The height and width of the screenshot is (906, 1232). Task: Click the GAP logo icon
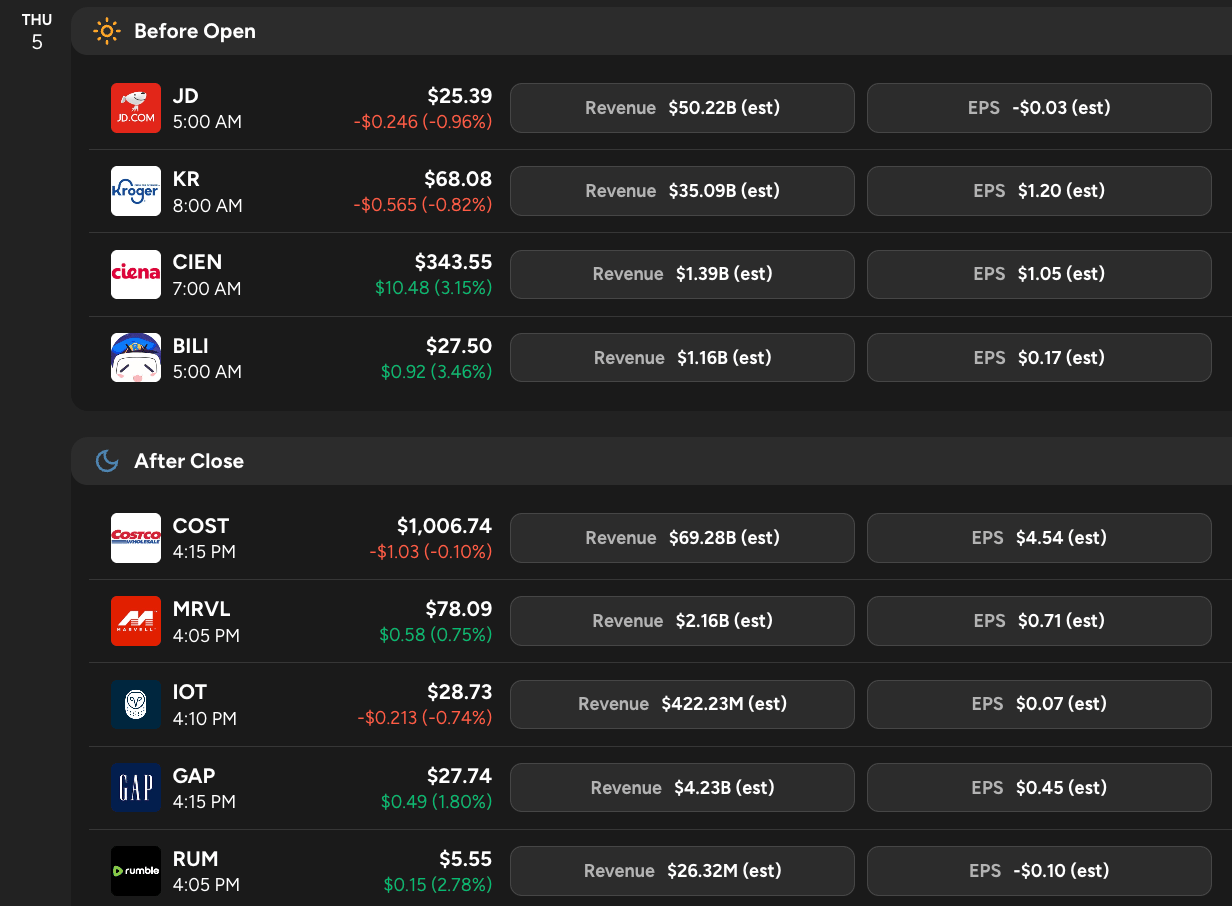[136, 788]
